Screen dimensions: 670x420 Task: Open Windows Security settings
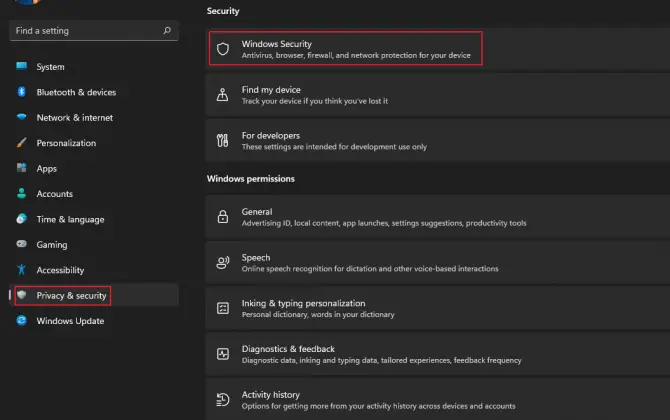click(x=438, y=49)
